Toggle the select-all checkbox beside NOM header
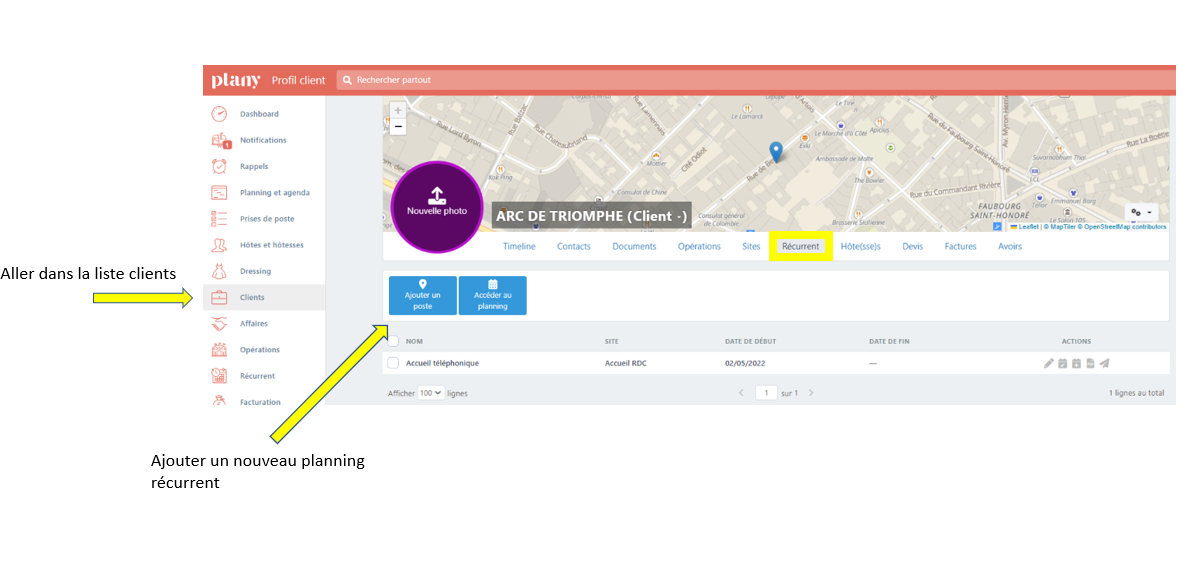 [393, 341]
